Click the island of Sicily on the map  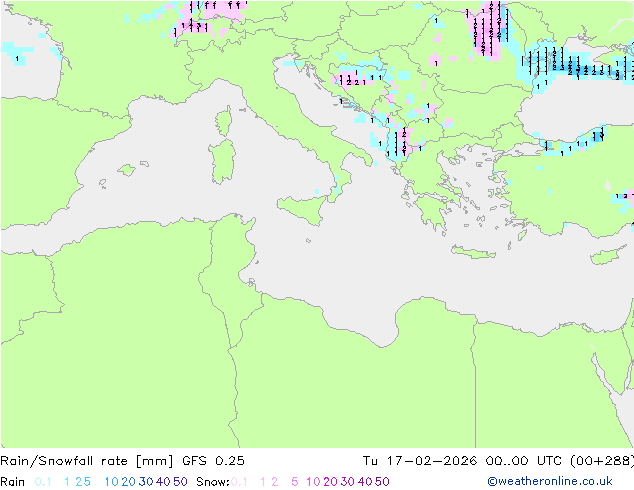tap(304, 209)
